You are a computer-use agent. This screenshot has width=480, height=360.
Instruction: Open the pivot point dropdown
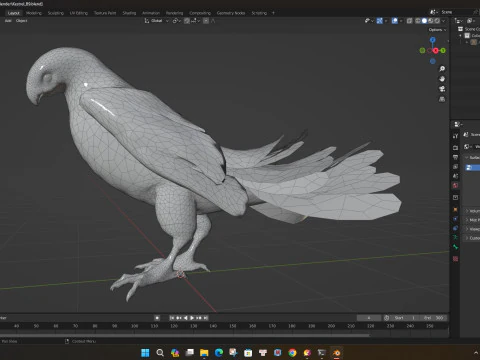(177, 21)
